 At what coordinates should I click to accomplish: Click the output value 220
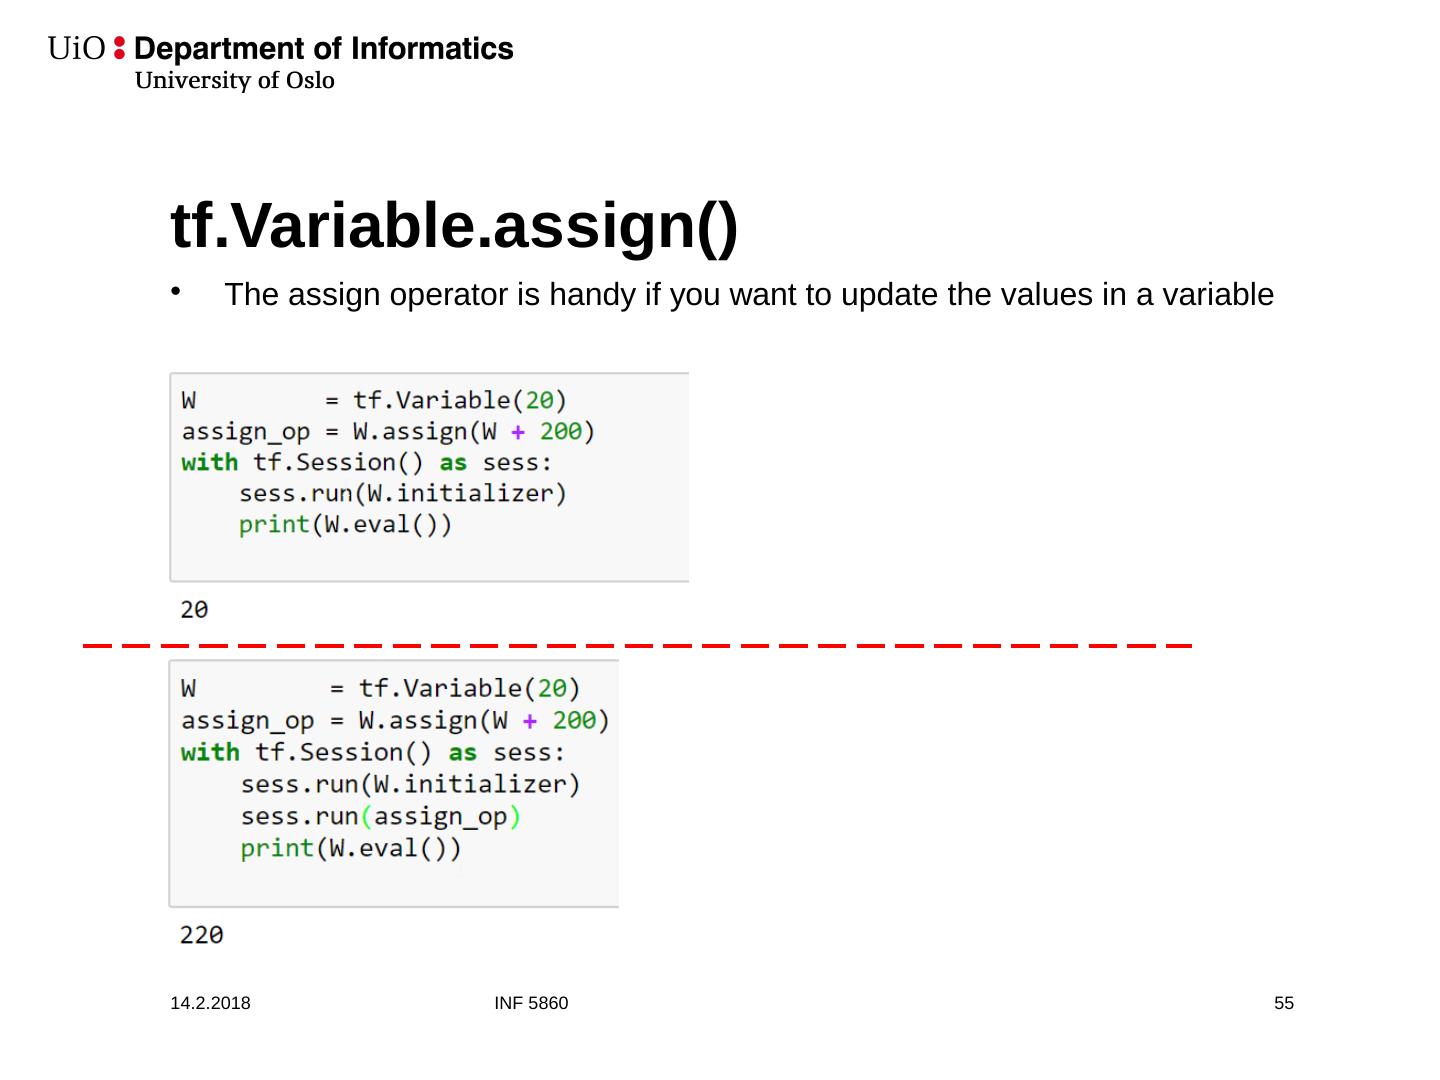pyautogui.click(x=201, y=935)
